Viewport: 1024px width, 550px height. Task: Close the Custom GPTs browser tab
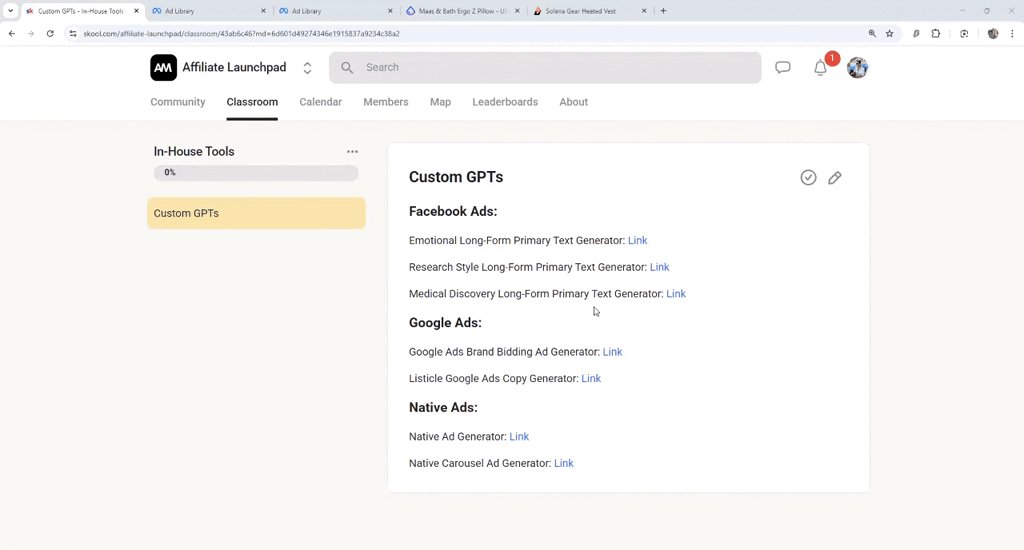click(136, 11)
